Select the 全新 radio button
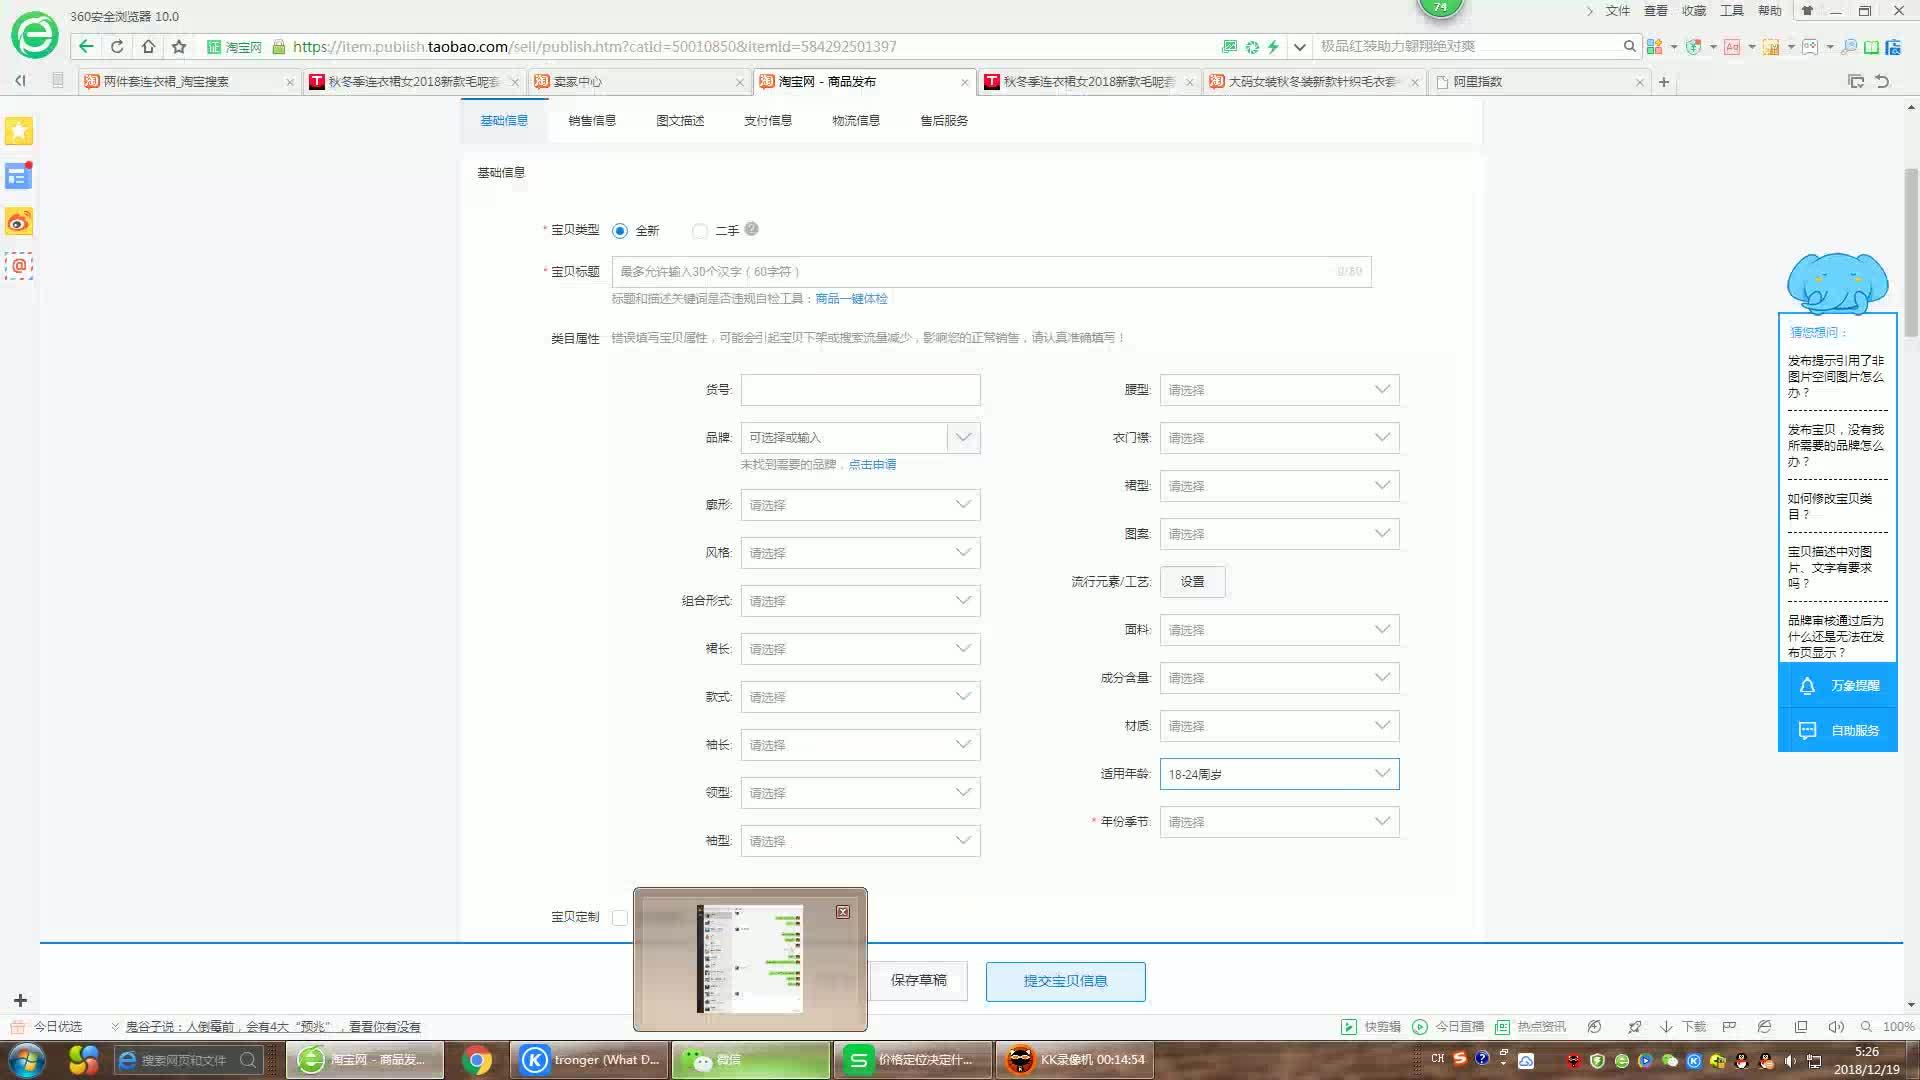Screen dimensions: 1920x1080 pyautogui.click(x=620, y=231)
